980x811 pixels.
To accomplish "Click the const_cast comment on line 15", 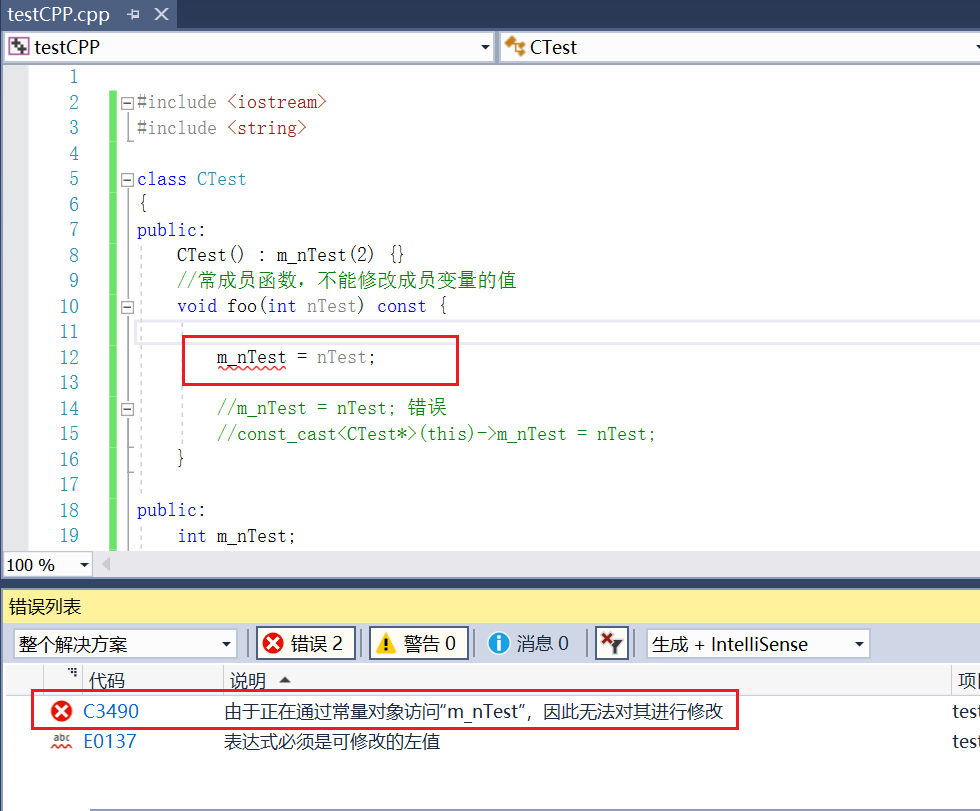I will (x=436, y=434).
